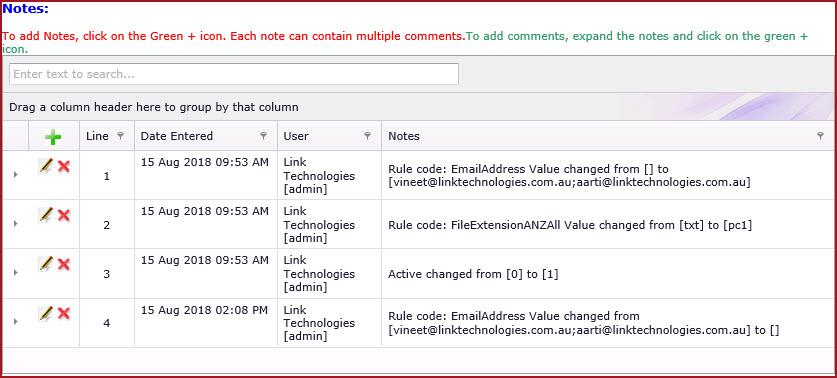
Task: Delete note line 4 with red X
Action: pyautogui.click(x=64, y=313)
